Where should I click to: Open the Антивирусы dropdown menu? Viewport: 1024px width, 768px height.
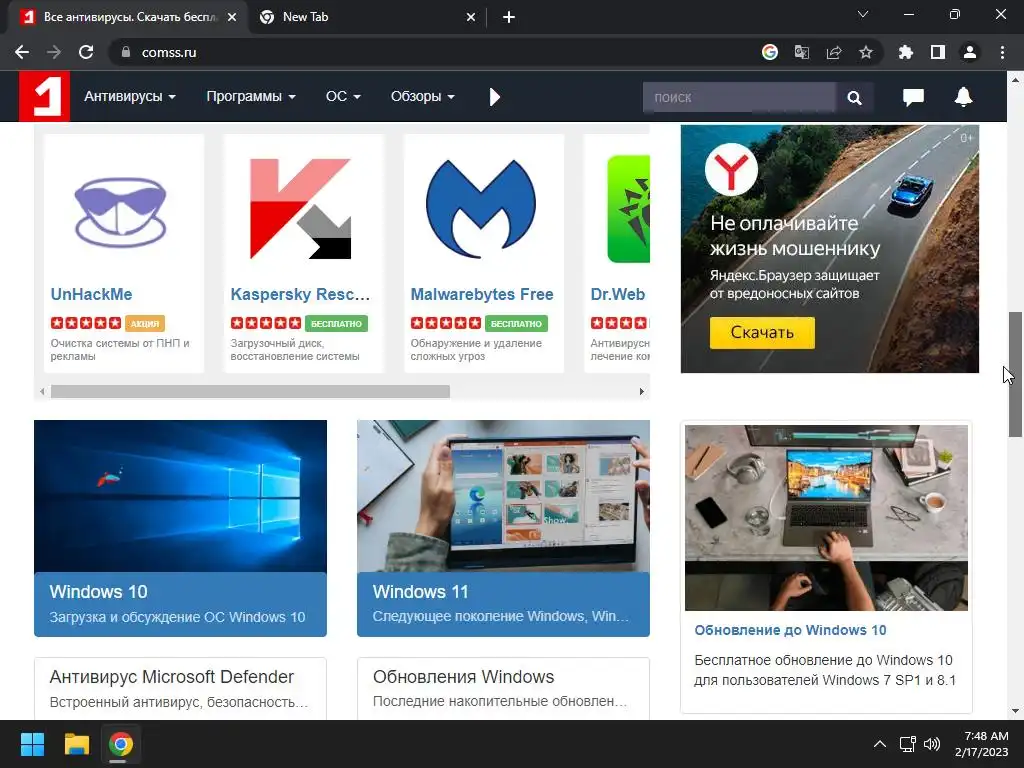pyautogui.click(x=129, y=97)
